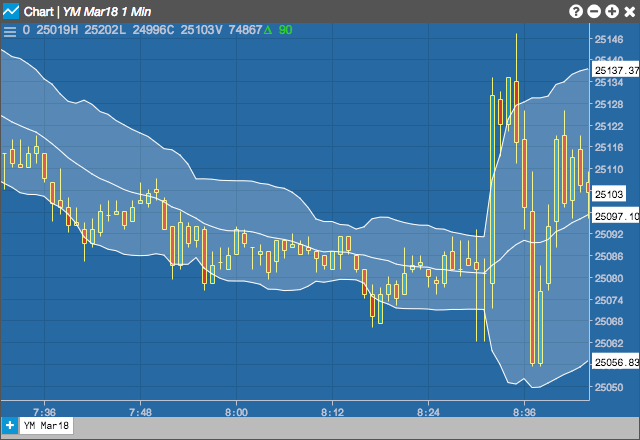
Task: Click the 8:24 time axis label
Action: pos(429,412)
